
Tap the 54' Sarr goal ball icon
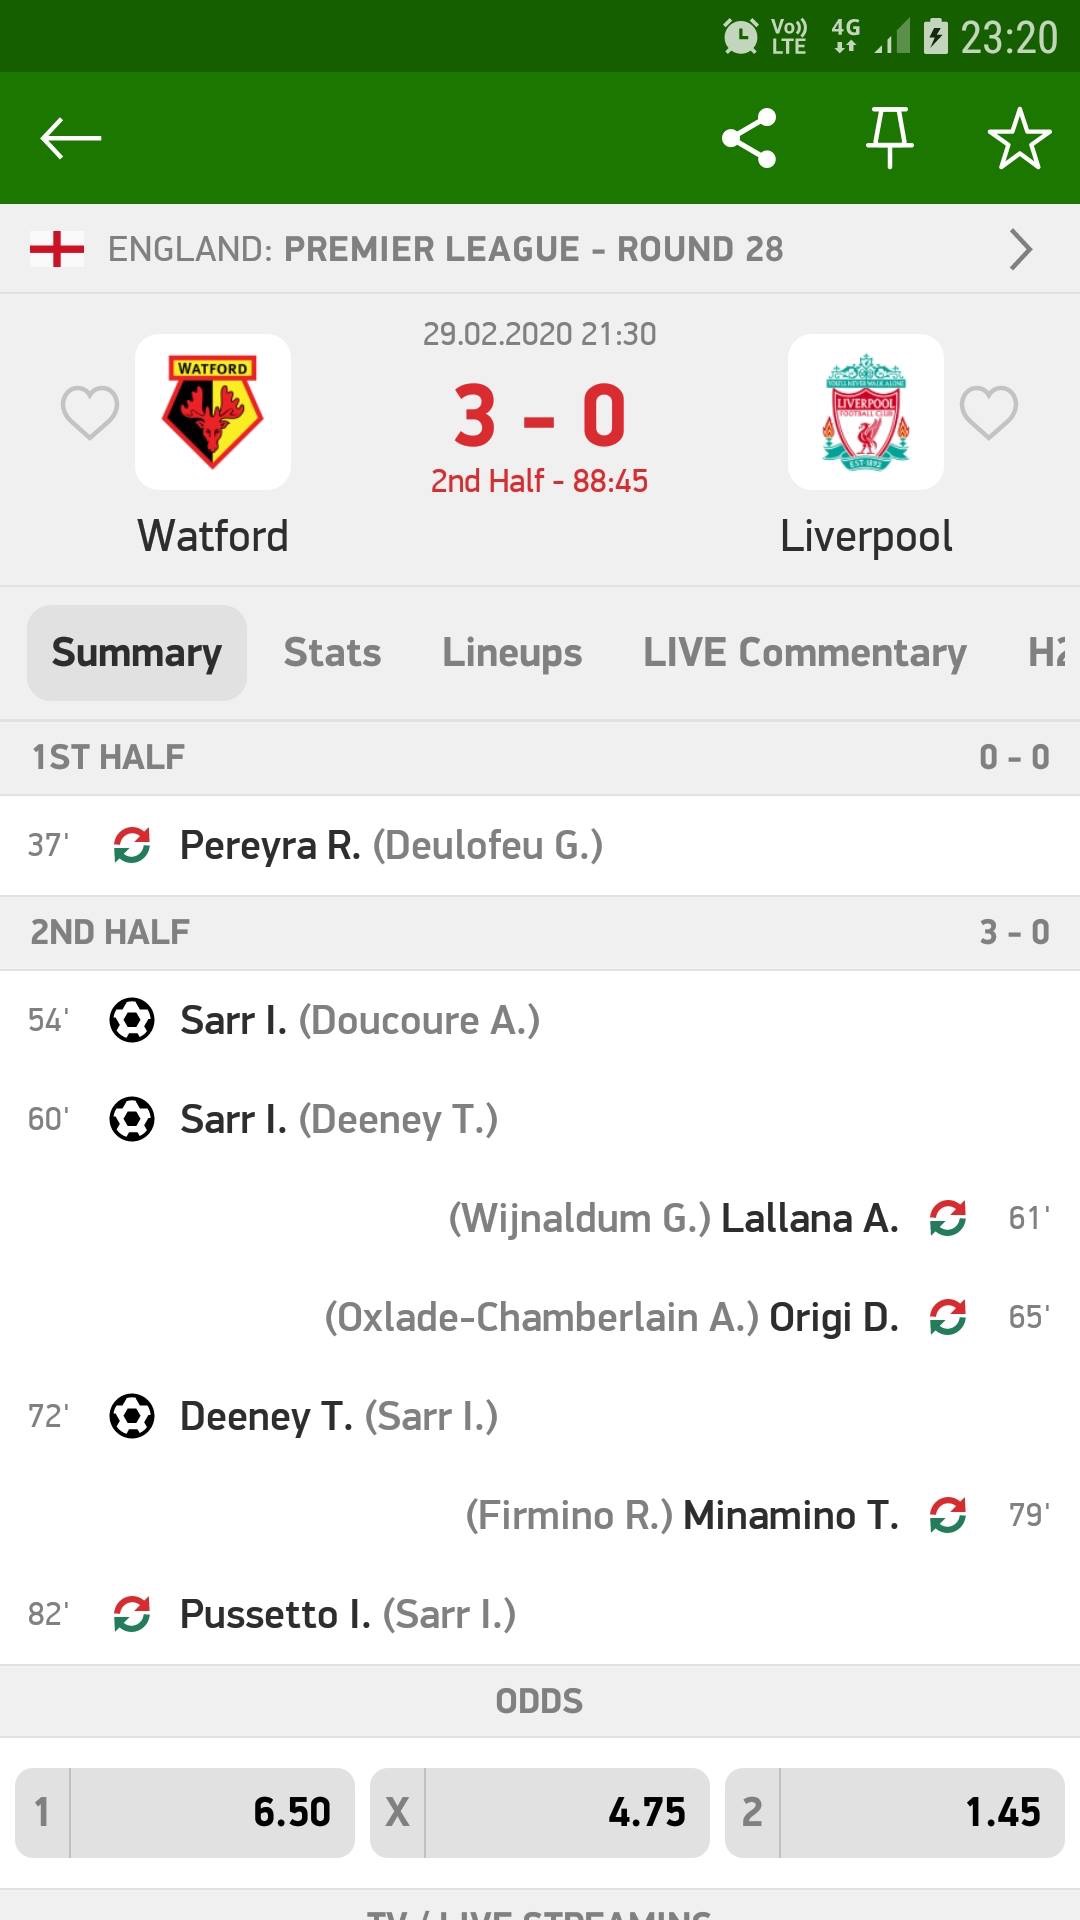tap(132, 1021)
